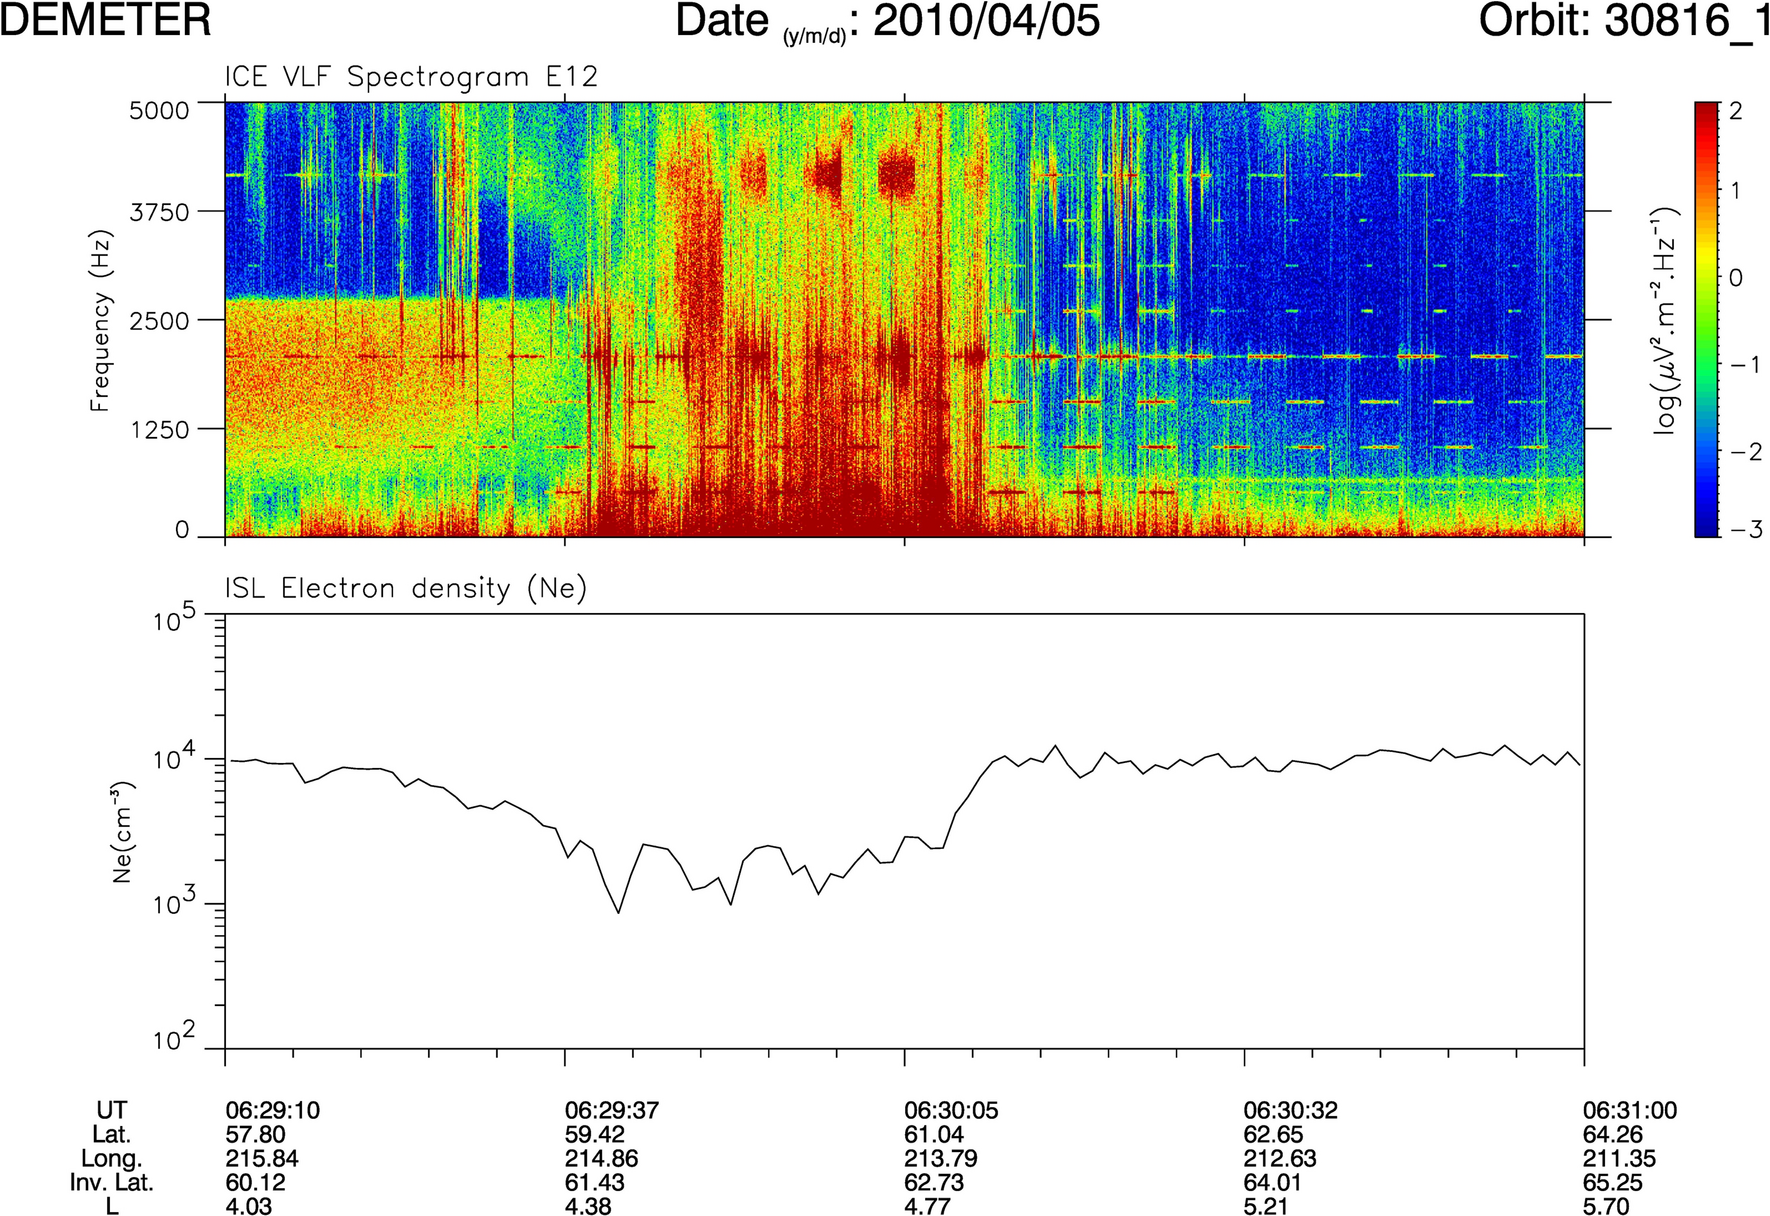This screenshot has width=1770, height=1216.
Task: Click the UT time 06:29:10
Action: point(272,1111)
